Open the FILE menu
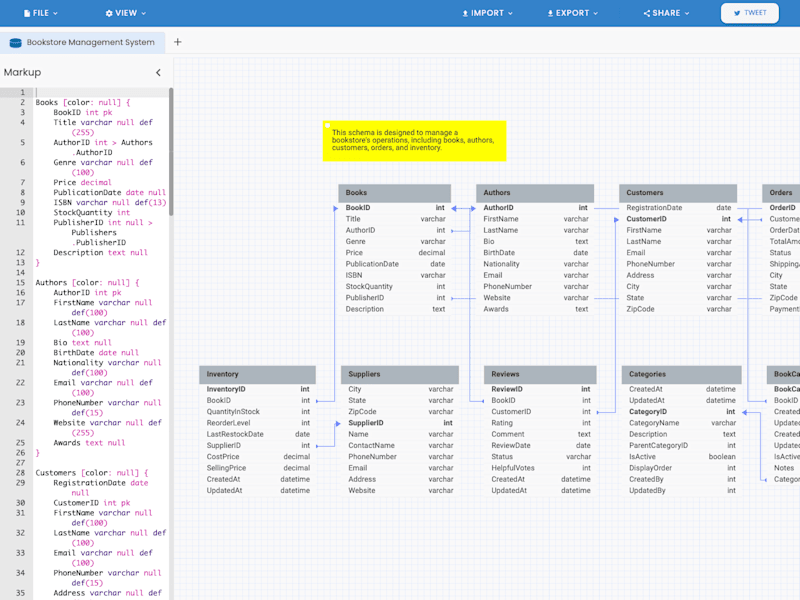The height and width of the screenshot is (600, 800). tap(41, 13)
